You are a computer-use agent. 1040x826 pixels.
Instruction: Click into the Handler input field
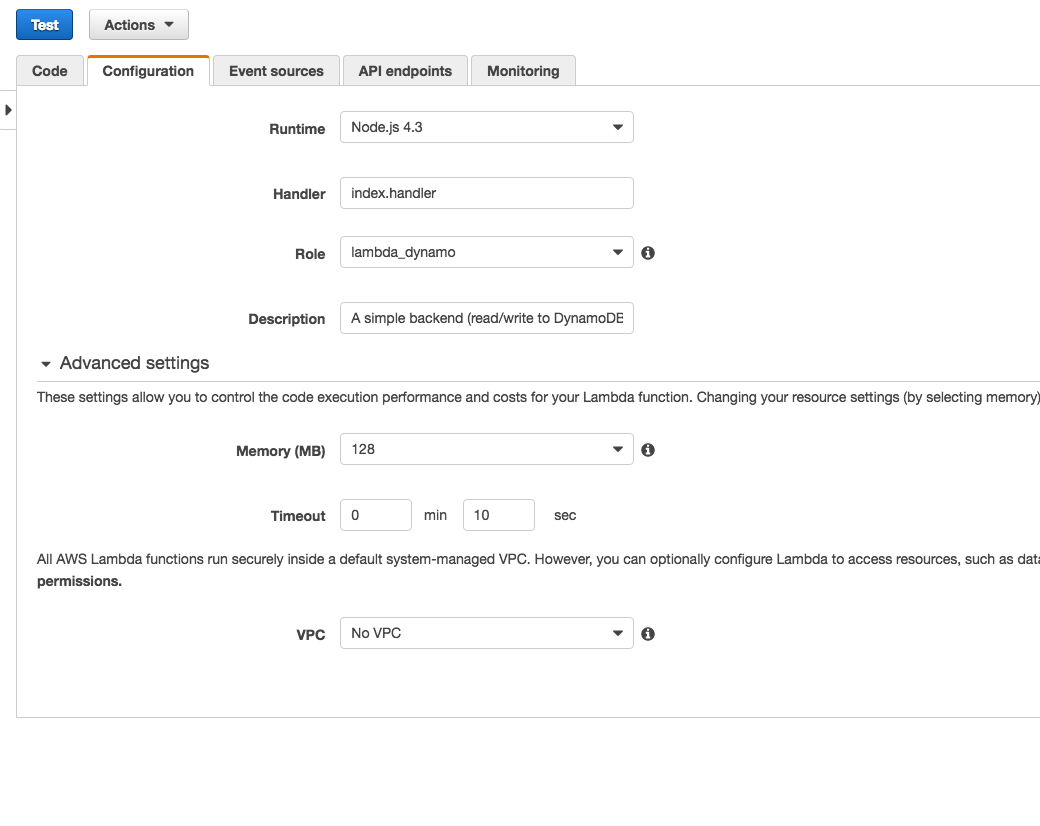[487, 193]
